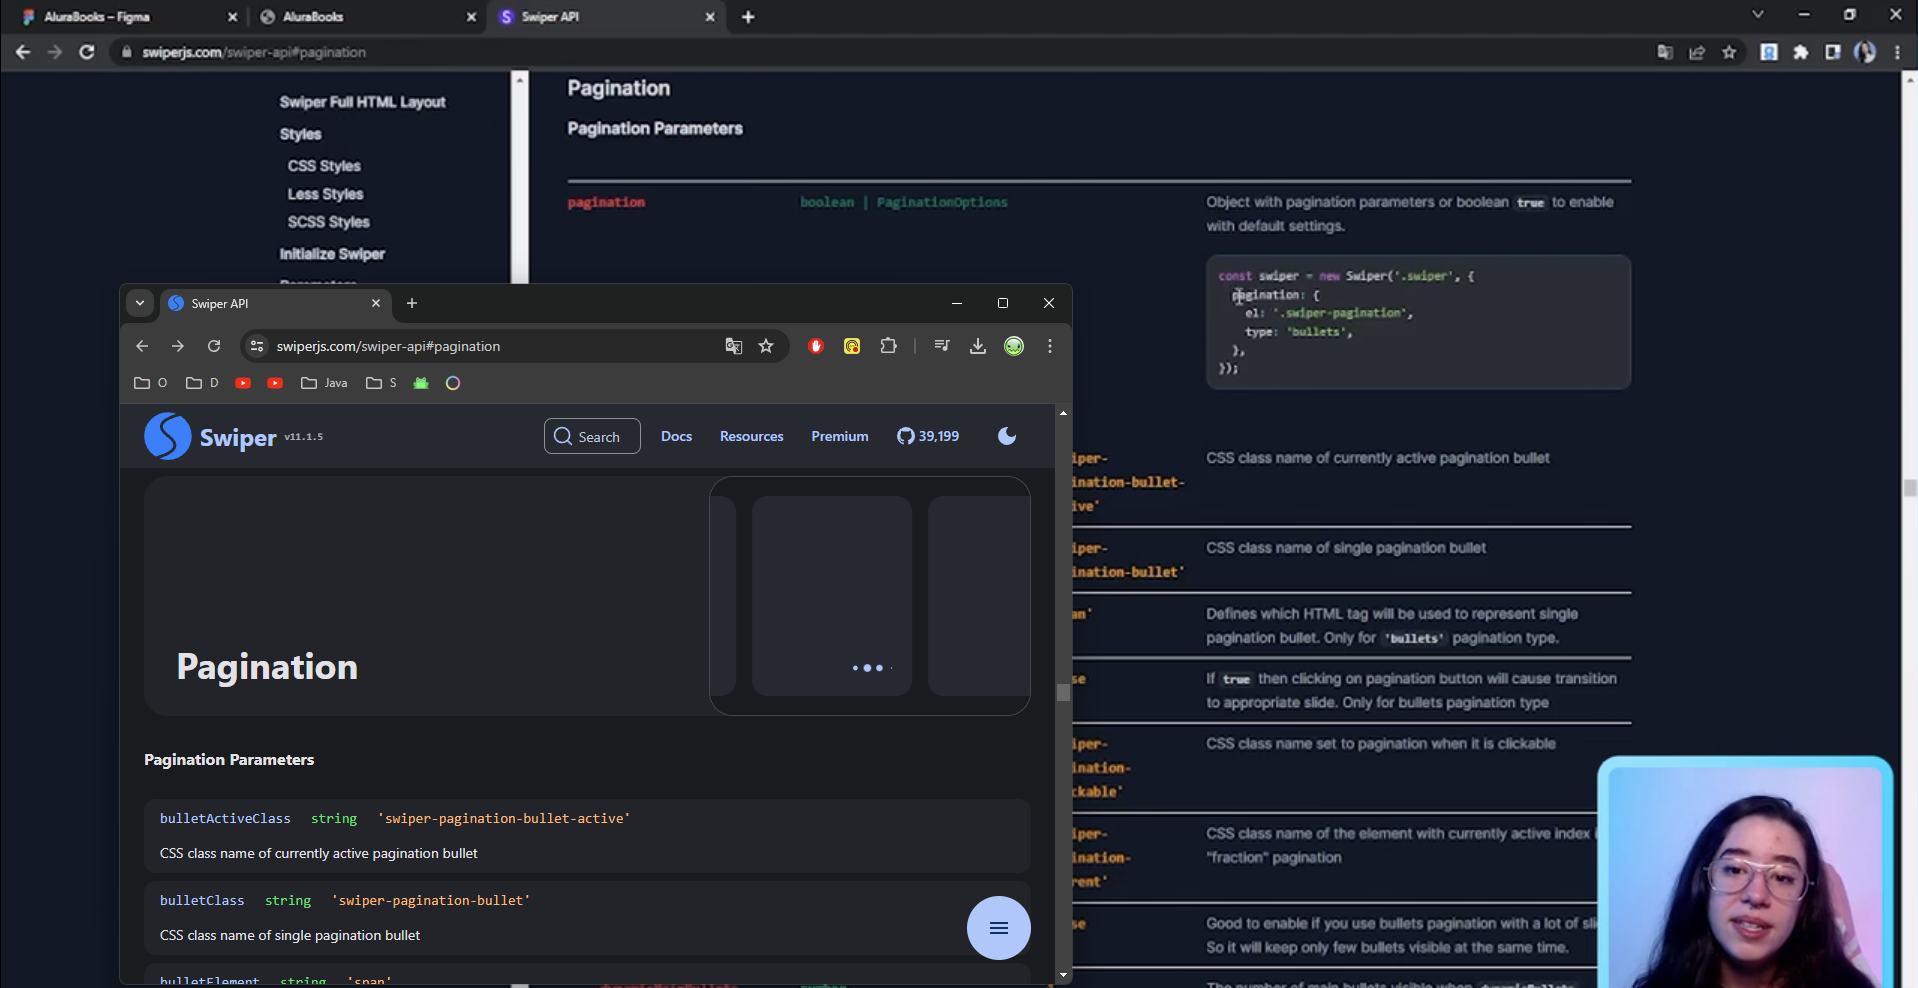The height and width of the screenshot is (988, 1918).
Task: Open the SCSS Styles sidebar link
Action: point(328,222)
